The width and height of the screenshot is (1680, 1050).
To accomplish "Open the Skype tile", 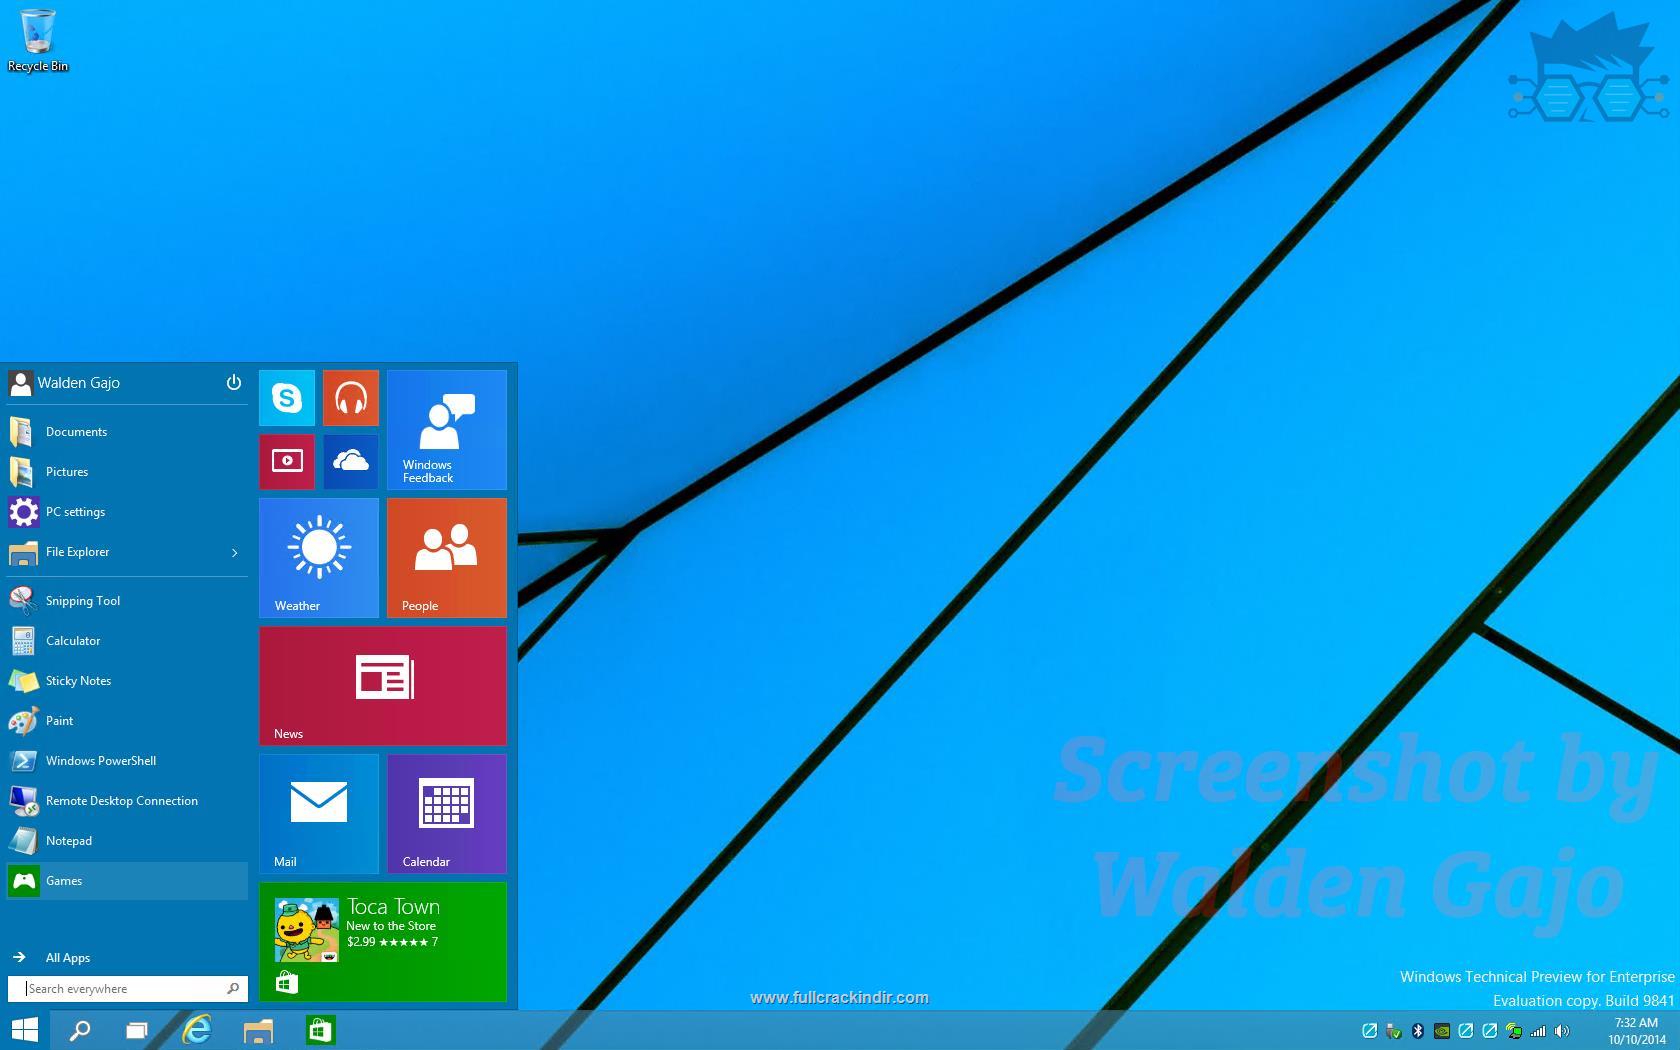I will click(287, 398).
